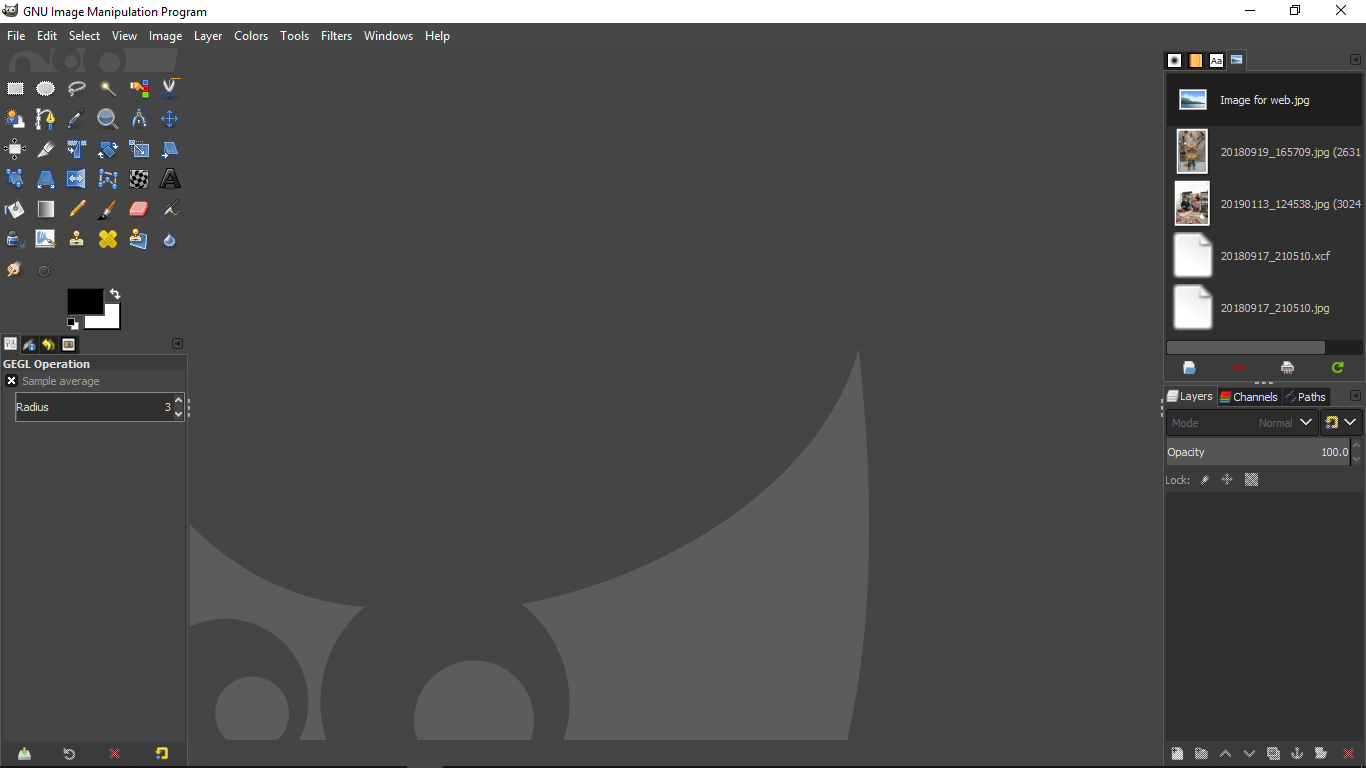
Task: Switch to the Undo History tab
Action: (48, 345)
